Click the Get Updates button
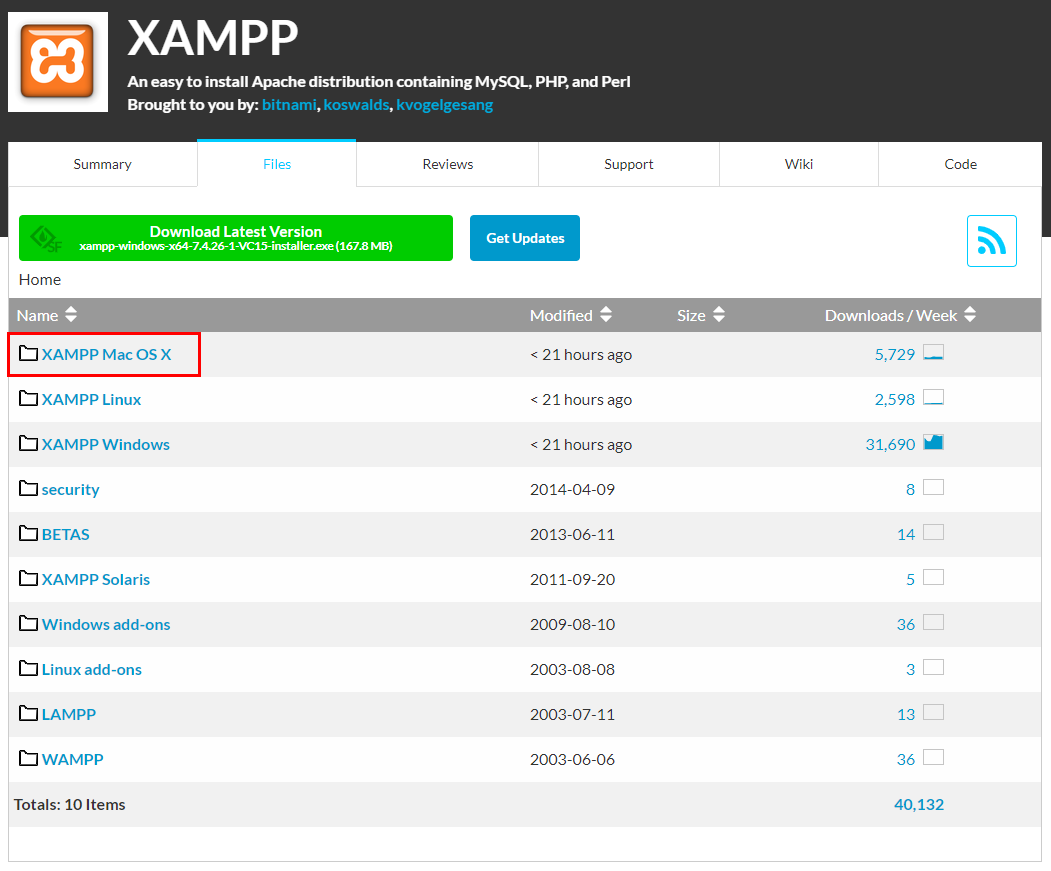1051x871 pixels. click(525, 238)
